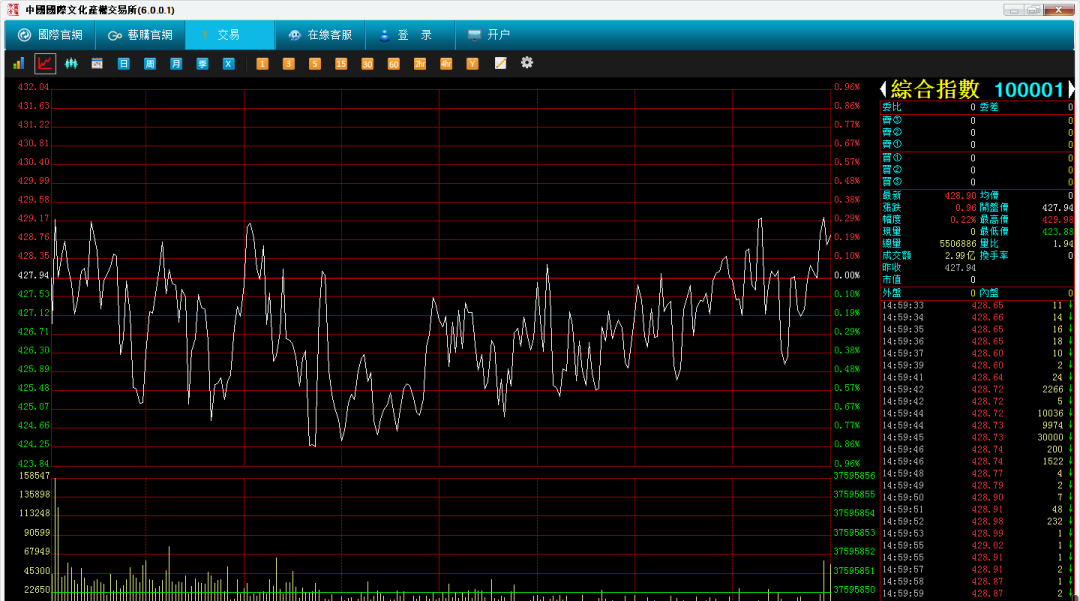This screenshot has width=1080, height=601.
Task: Open the bar chart quote list icon
Action: (19, 63)
